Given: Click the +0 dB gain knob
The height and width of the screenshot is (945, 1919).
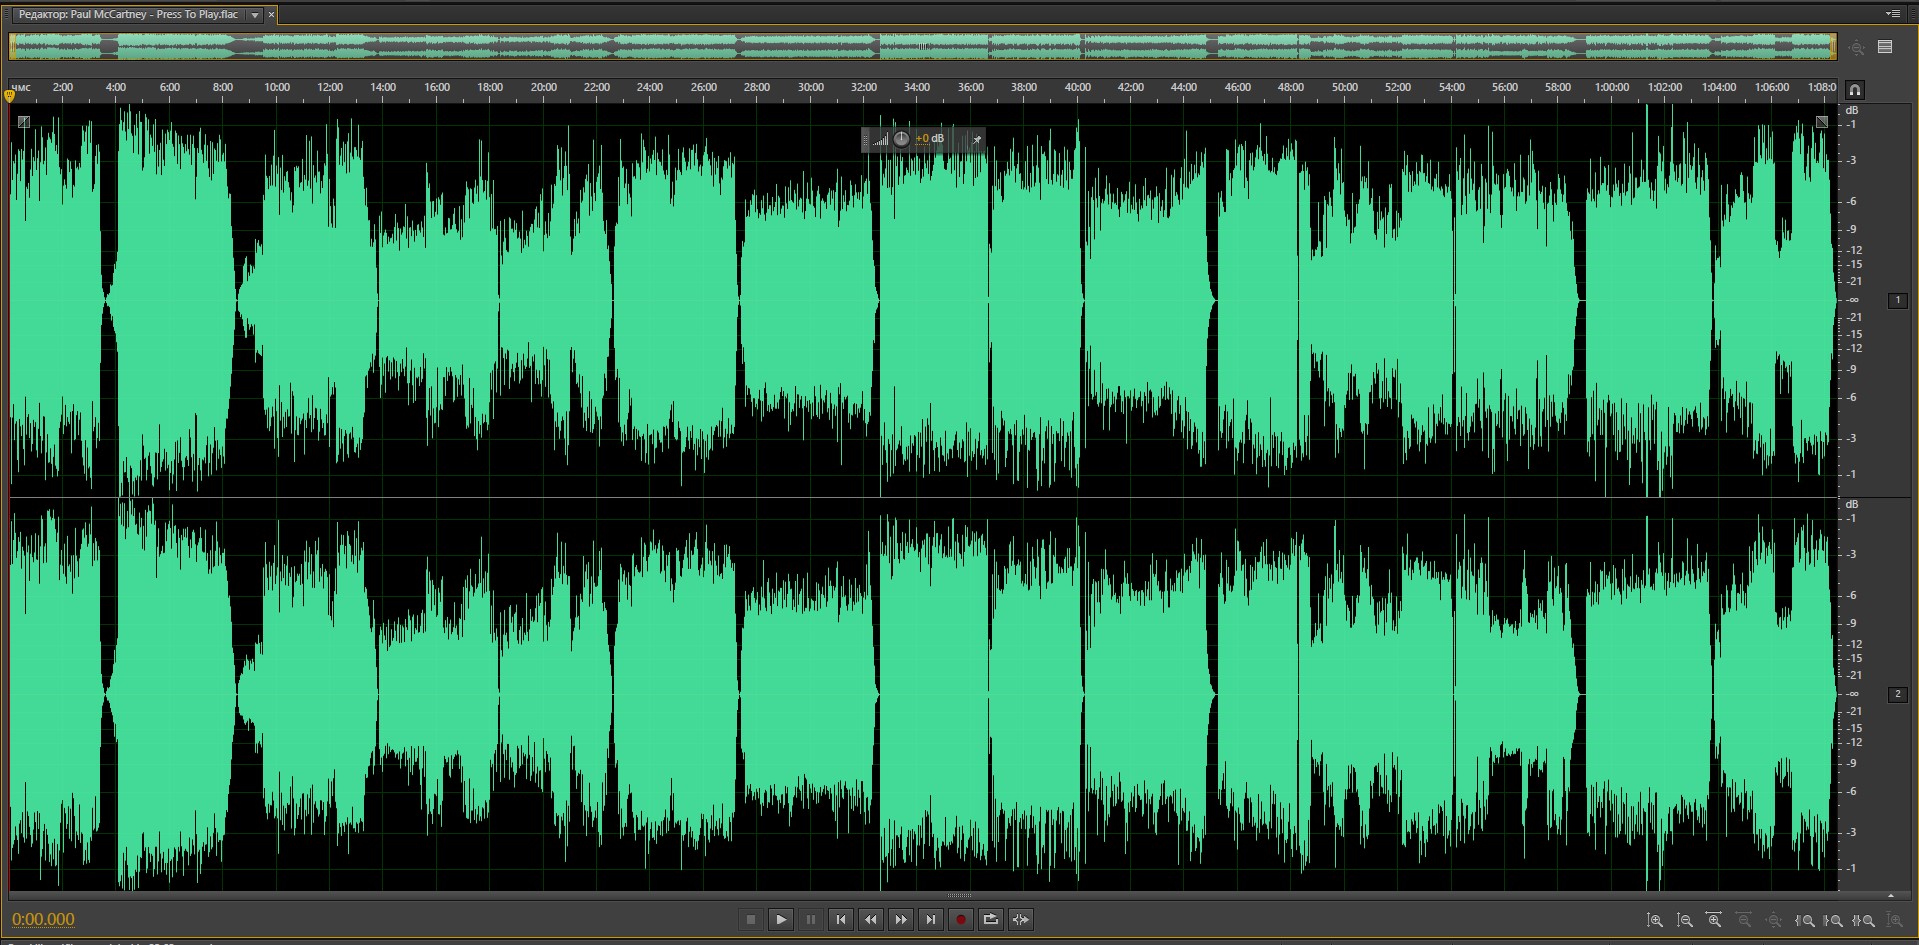Looking at the screenshot, I should [901, 139].
